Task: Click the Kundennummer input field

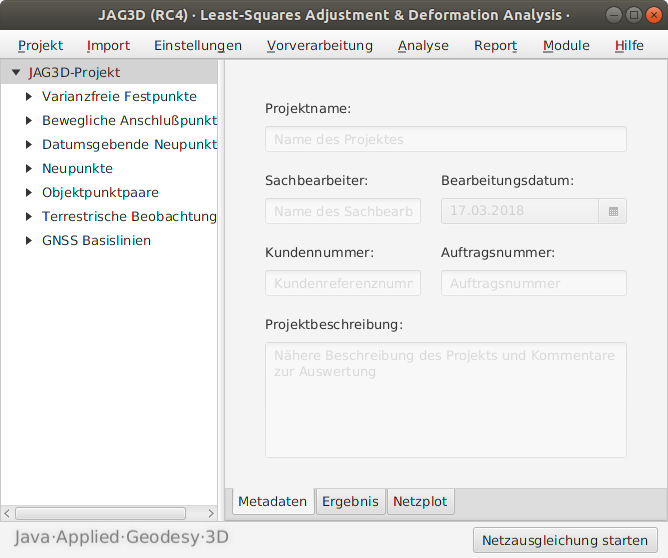Action: (x=343, y=283)
